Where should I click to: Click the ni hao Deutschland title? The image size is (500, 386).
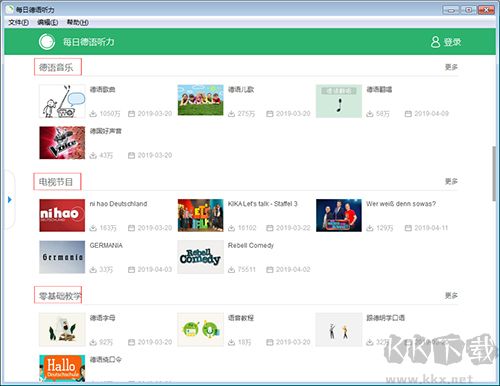pos(118,204)
